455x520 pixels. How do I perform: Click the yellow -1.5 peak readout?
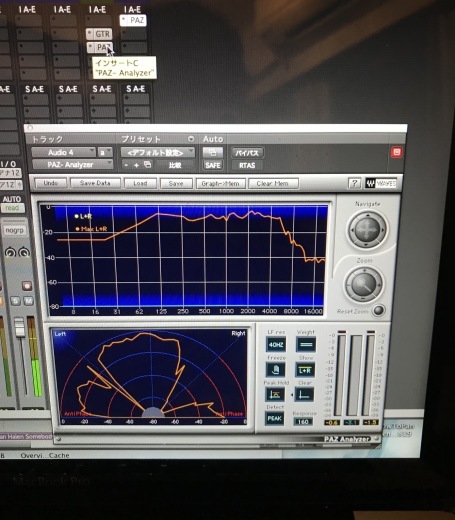[x=371, y=422]
